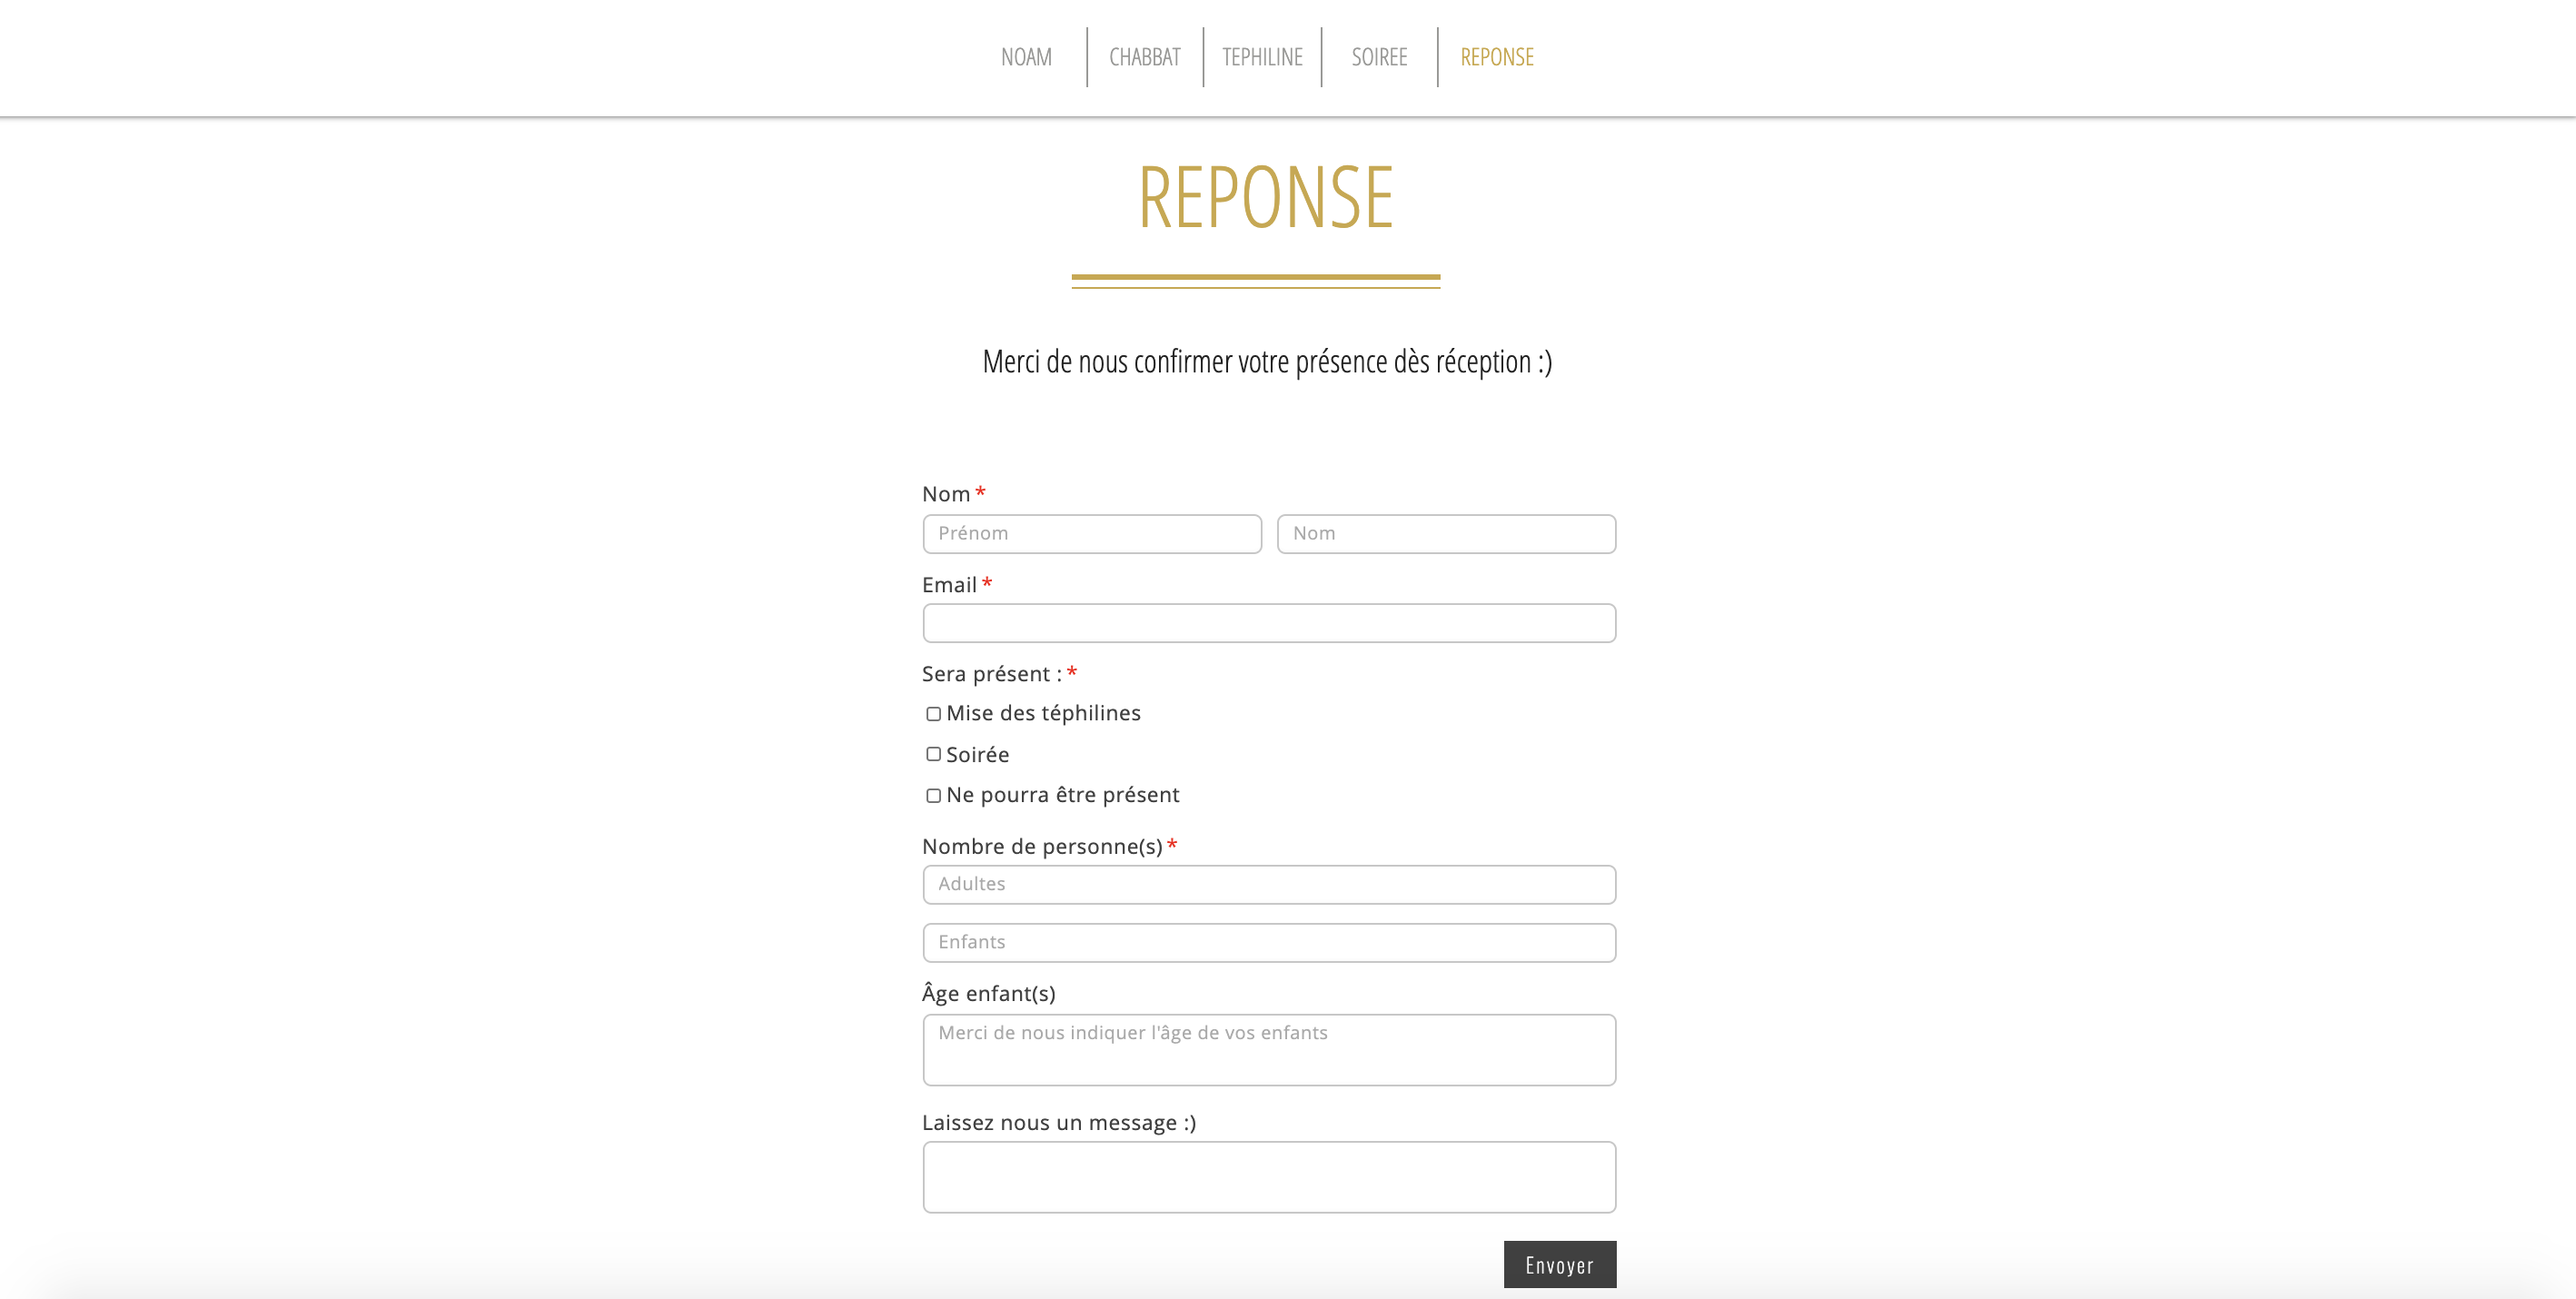The height and width of the screenshot is (1299, 2576).
Task: Click the 'Laissez nous un message' label
Action: 1058,1123
